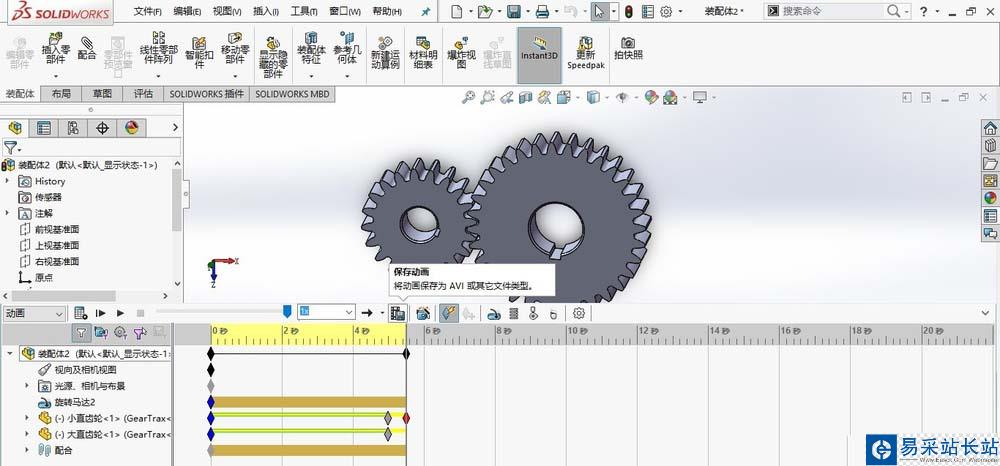
Task: Open the motion study type dropdown (动画)
Action: [33, 313]
